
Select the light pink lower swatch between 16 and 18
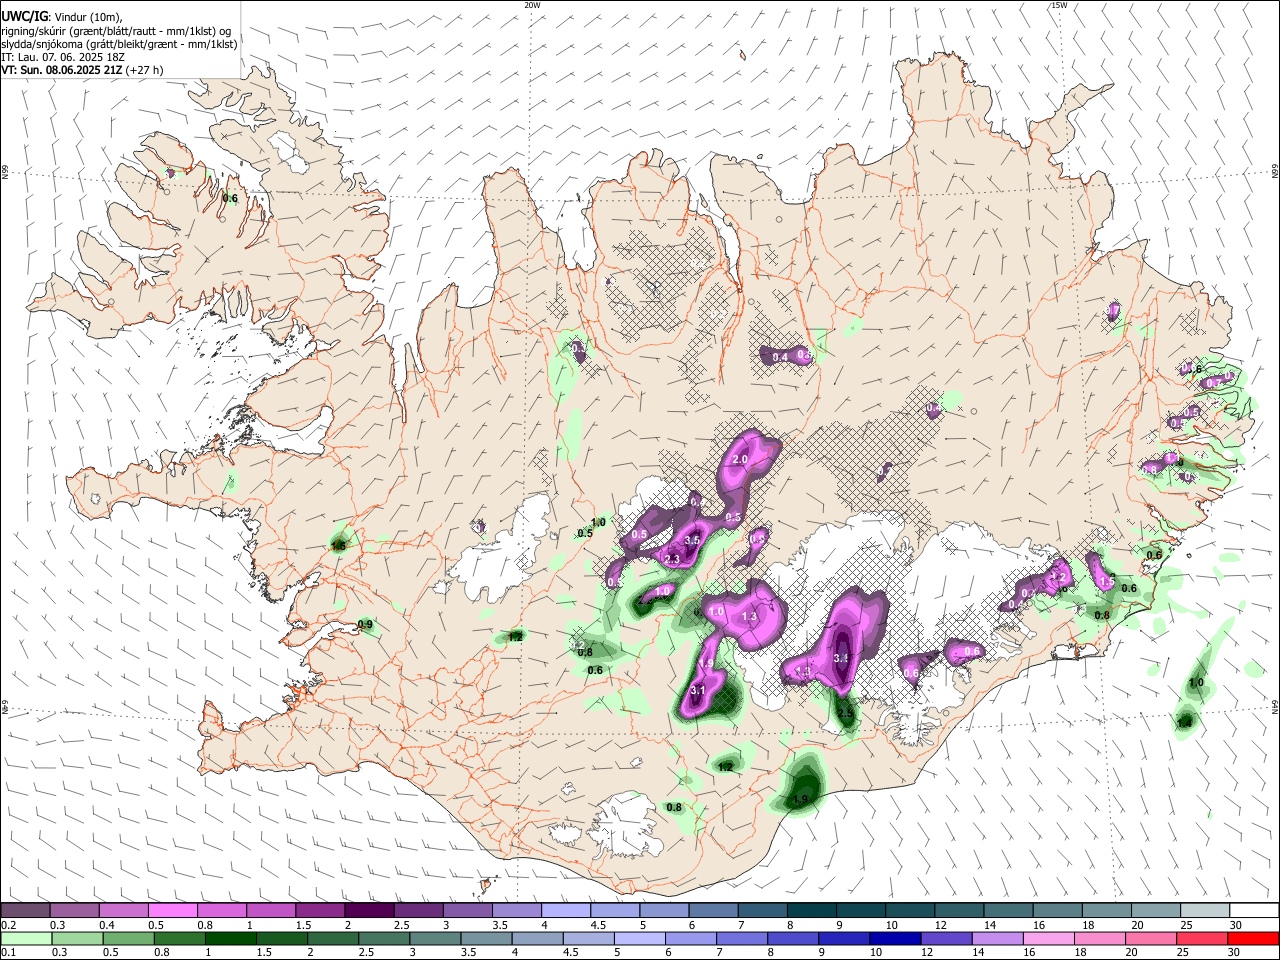(x=1047, y=938)
